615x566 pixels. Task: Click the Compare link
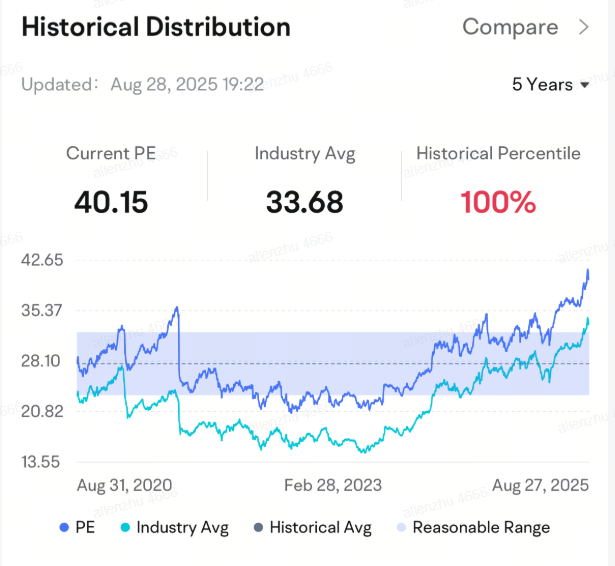pos(510,28)
